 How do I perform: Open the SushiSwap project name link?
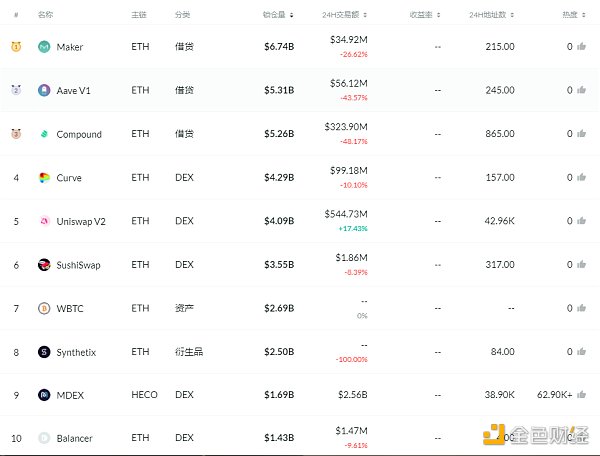pyautogui.click(x=78, y=265)
